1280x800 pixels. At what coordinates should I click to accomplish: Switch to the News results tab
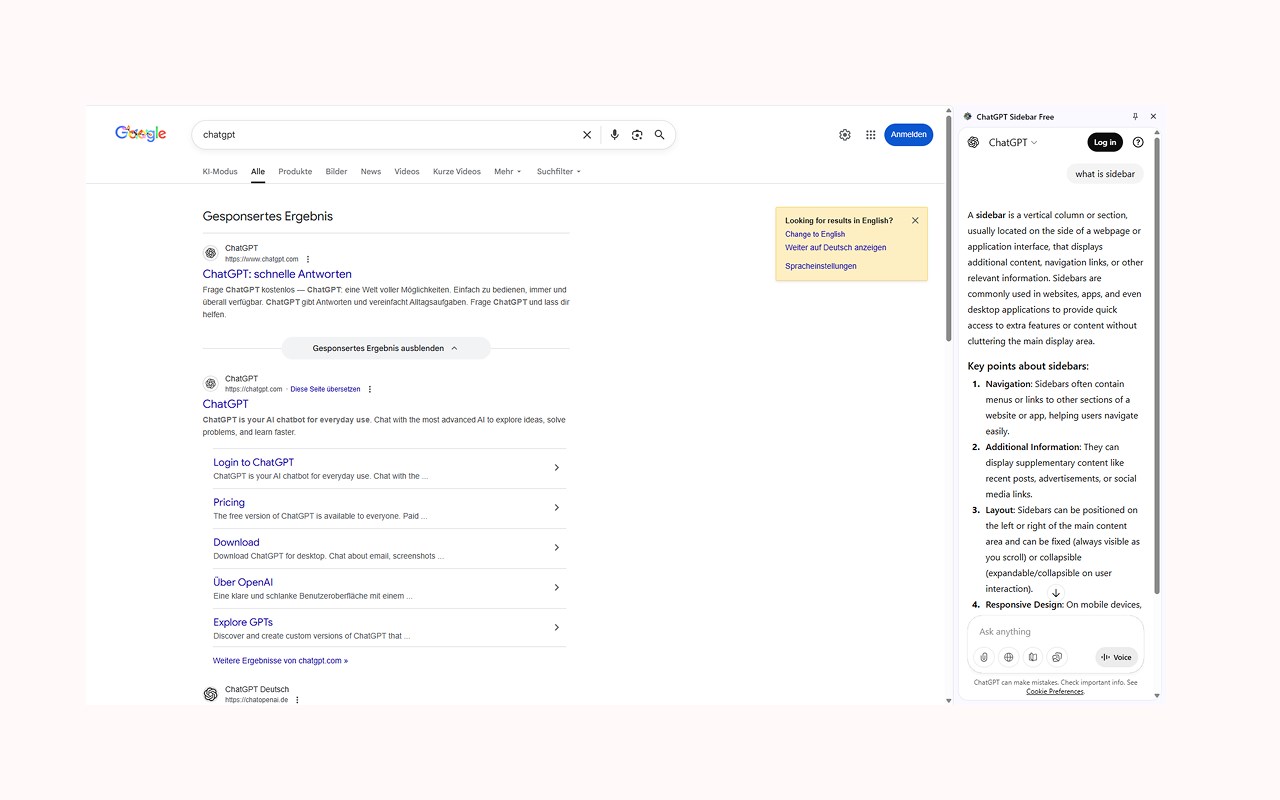(371, 171)
